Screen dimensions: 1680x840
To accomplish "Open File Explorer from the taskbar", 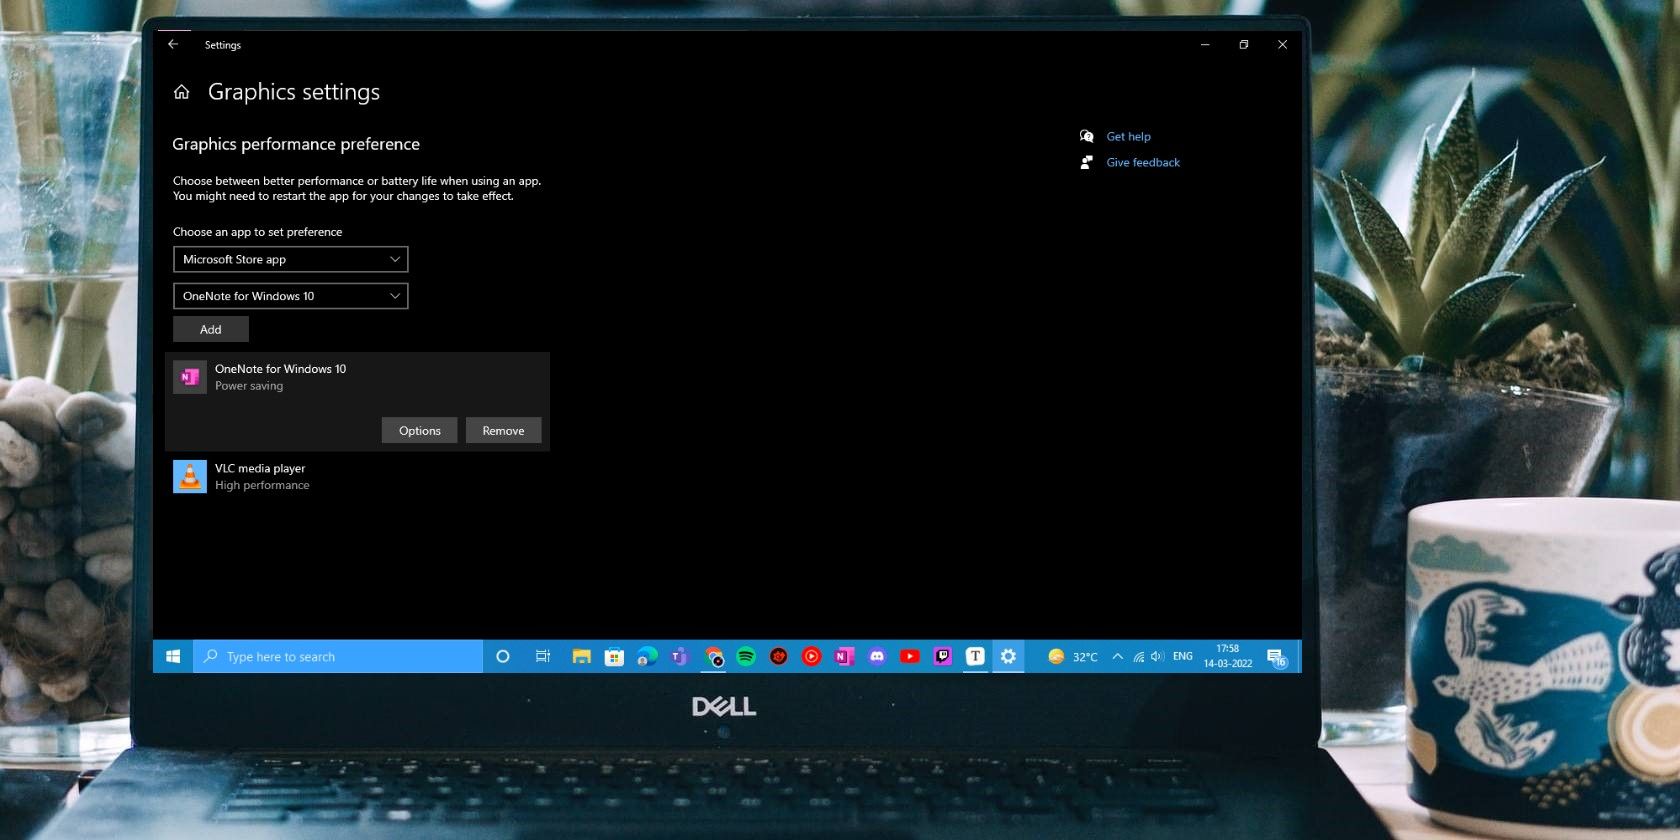I will (581, 656).
